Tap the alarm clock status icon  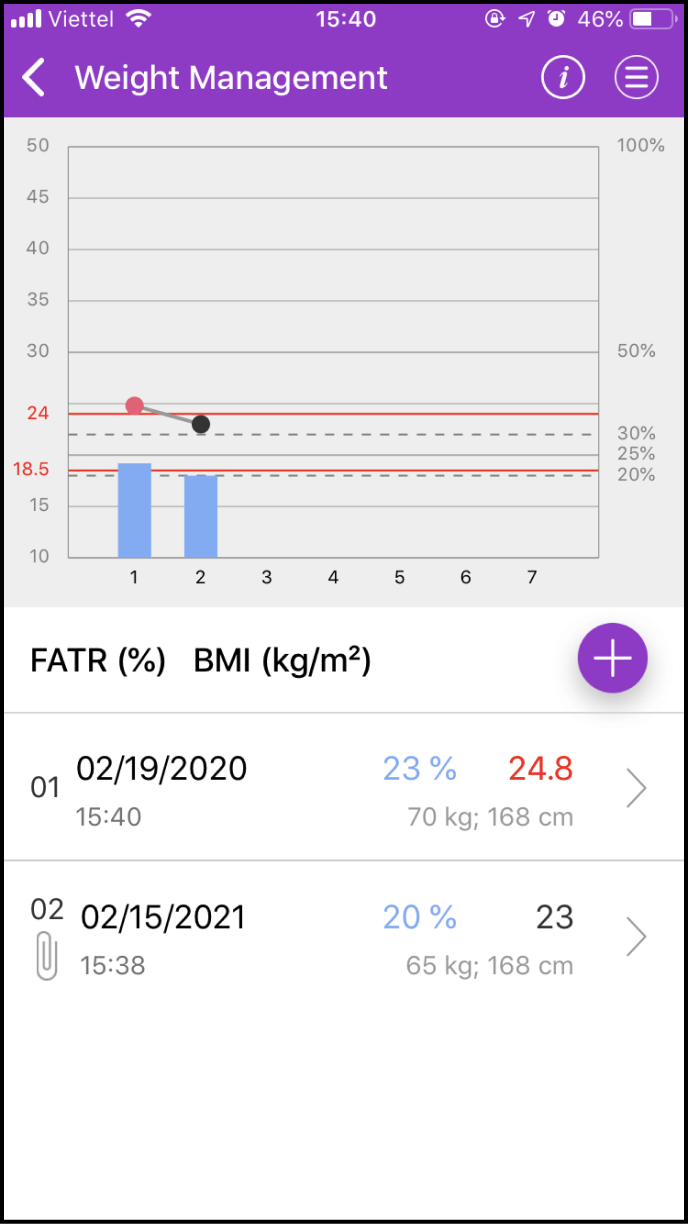(556, 19)
